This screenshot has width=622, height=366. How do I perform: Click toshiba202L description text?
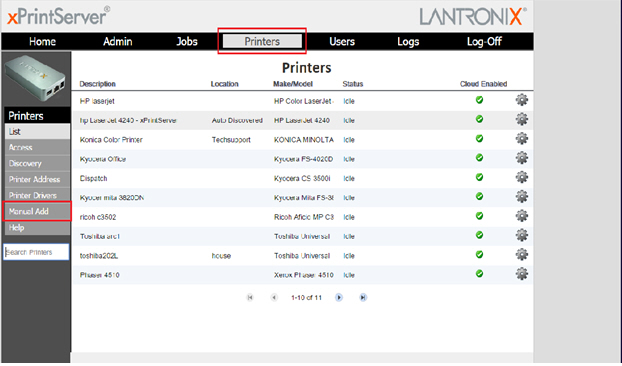[99, 256]
